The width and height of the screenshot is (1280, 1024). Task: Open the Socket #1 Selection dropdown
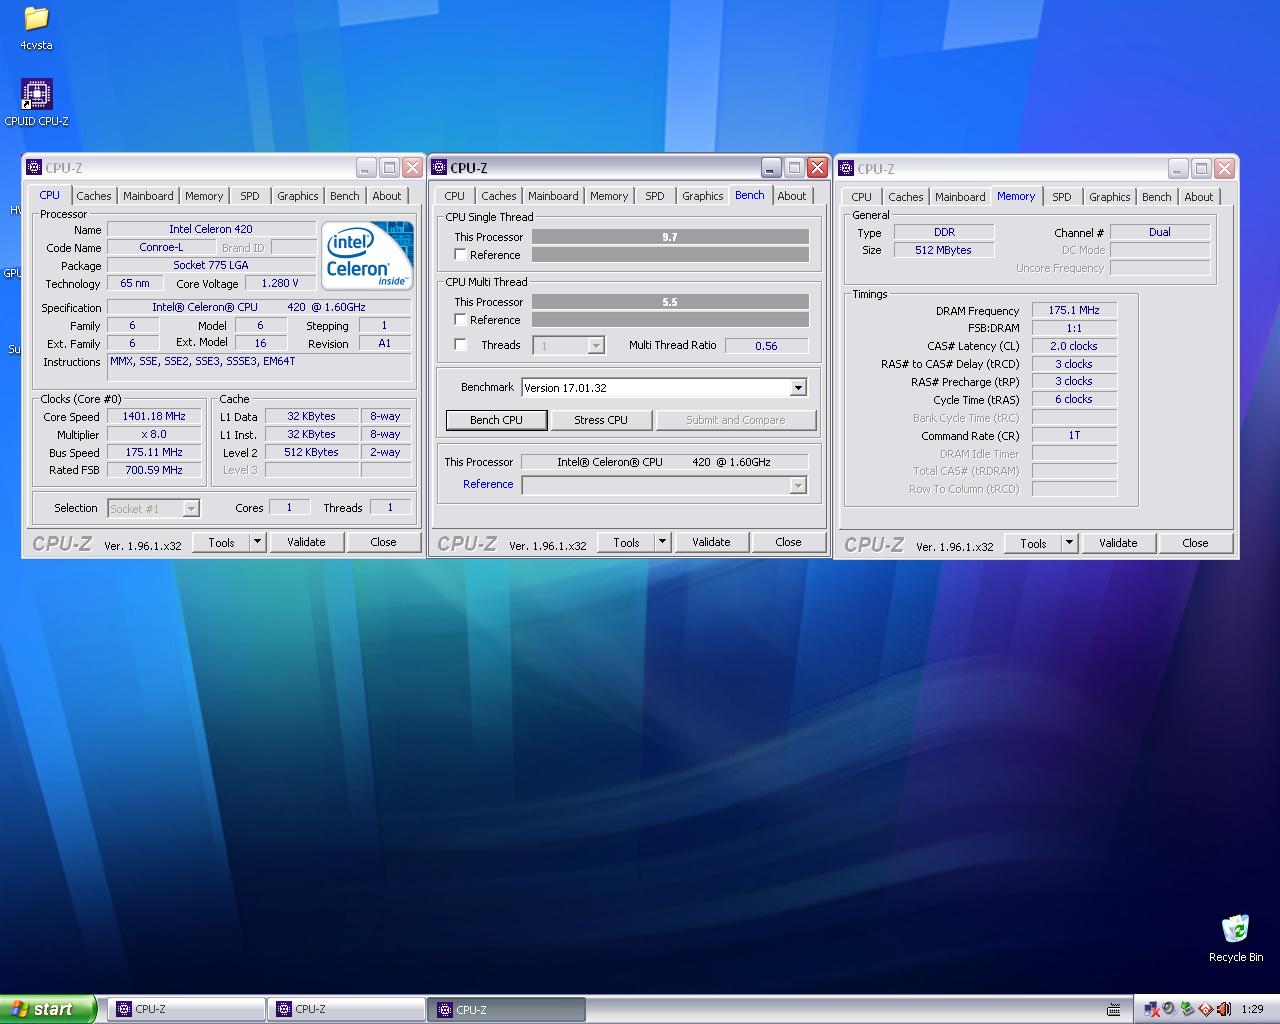pyautogui.click(x=191, y=509)
